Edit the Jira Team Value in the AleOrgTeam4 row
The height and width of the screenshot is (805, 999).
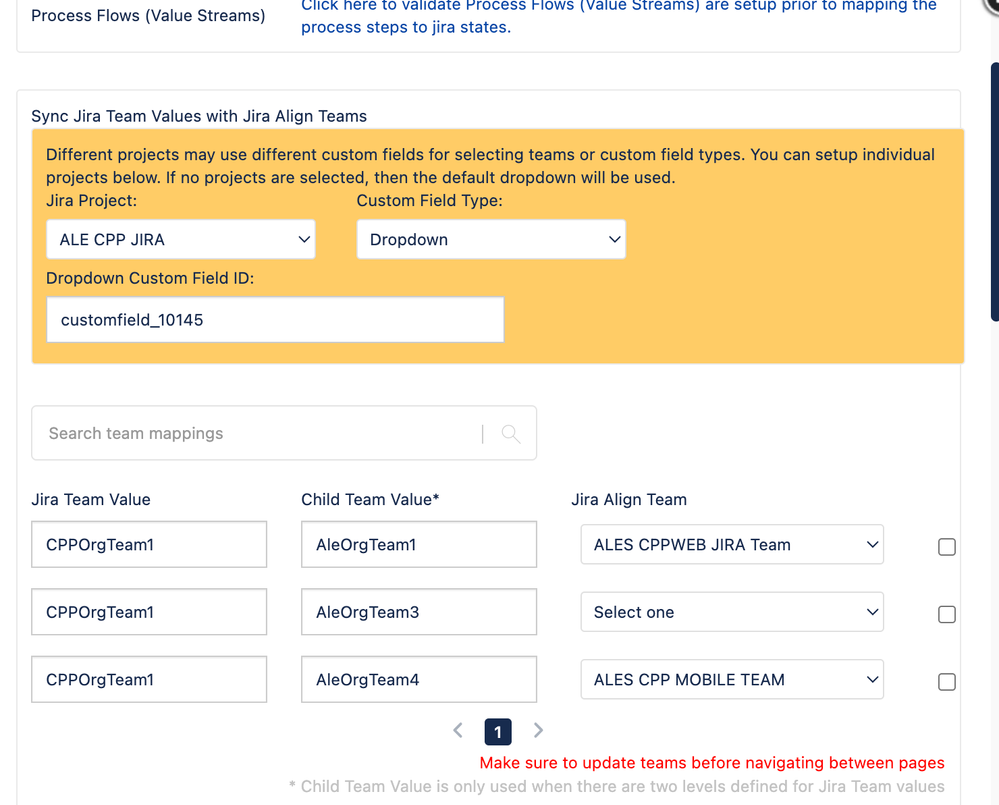point(149,680)
